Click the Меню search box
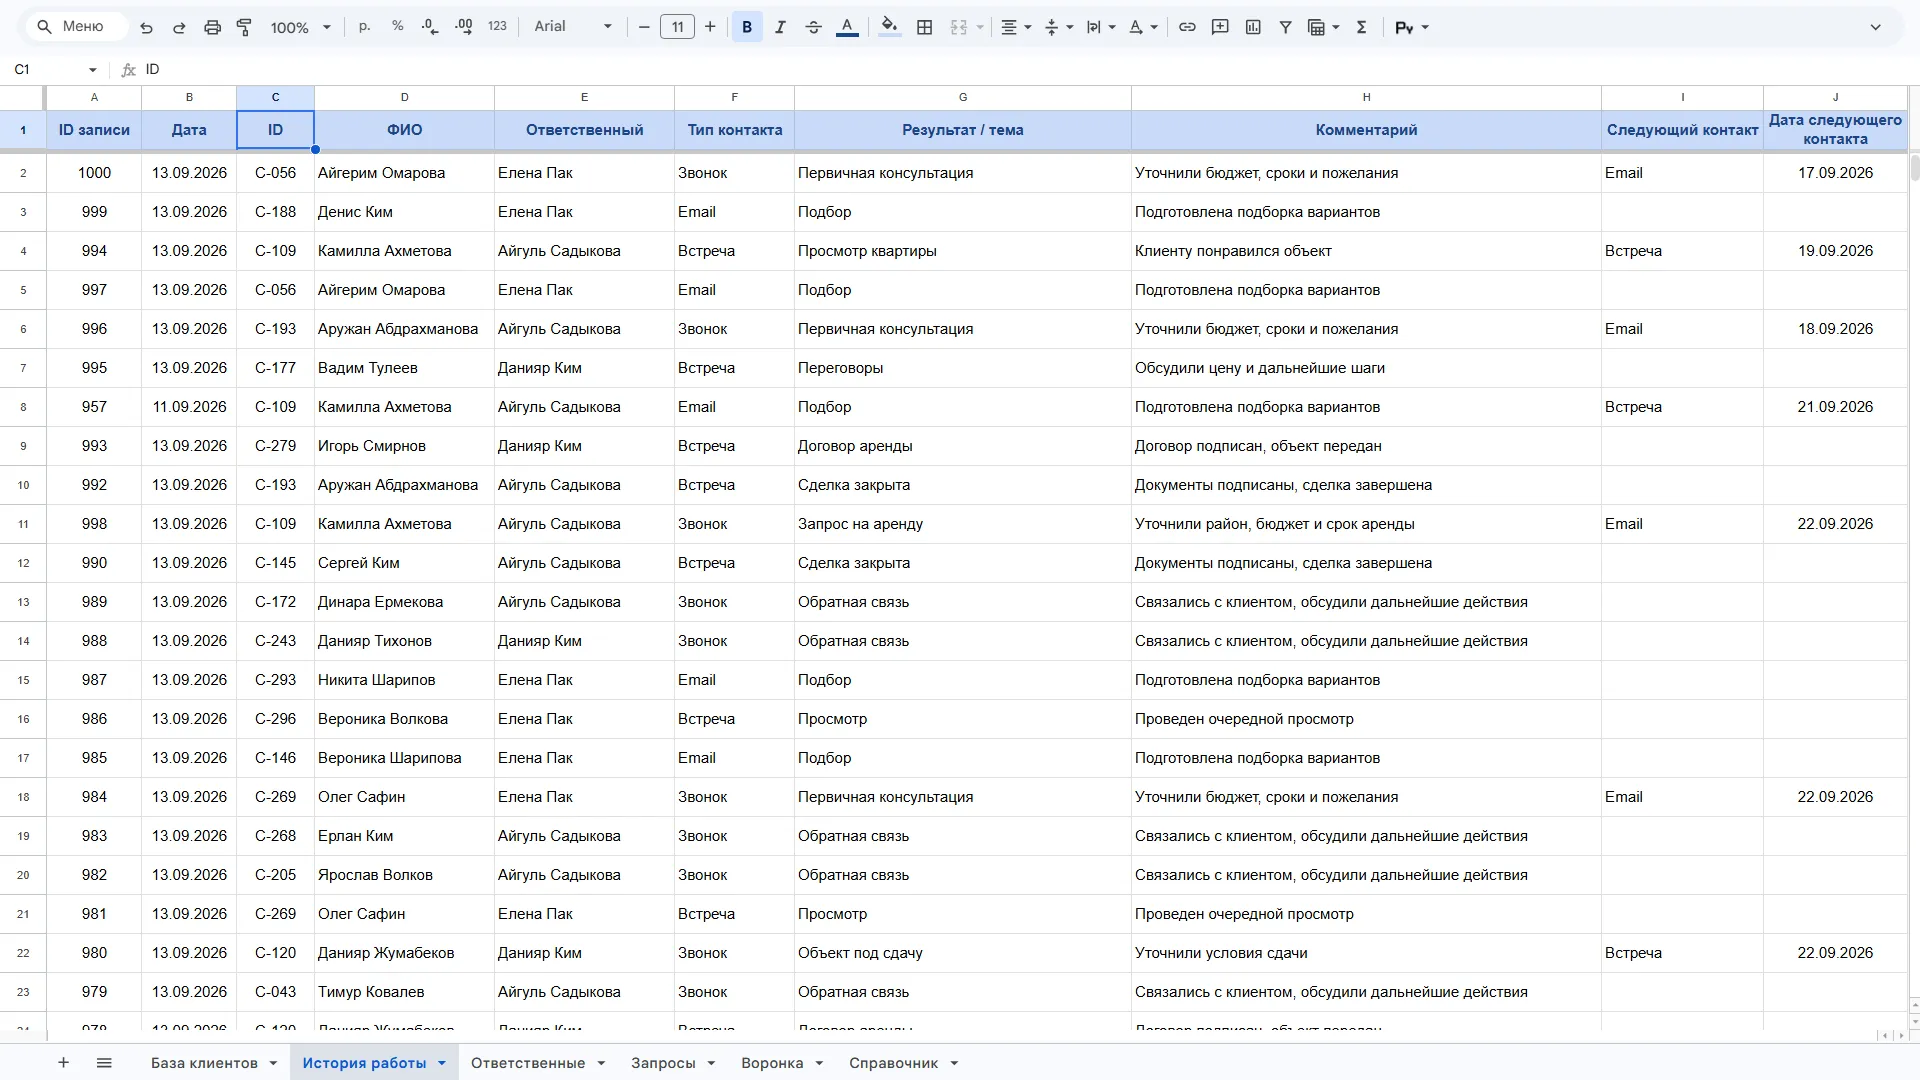The image size is (1920, 1080). tap(78, 27)
